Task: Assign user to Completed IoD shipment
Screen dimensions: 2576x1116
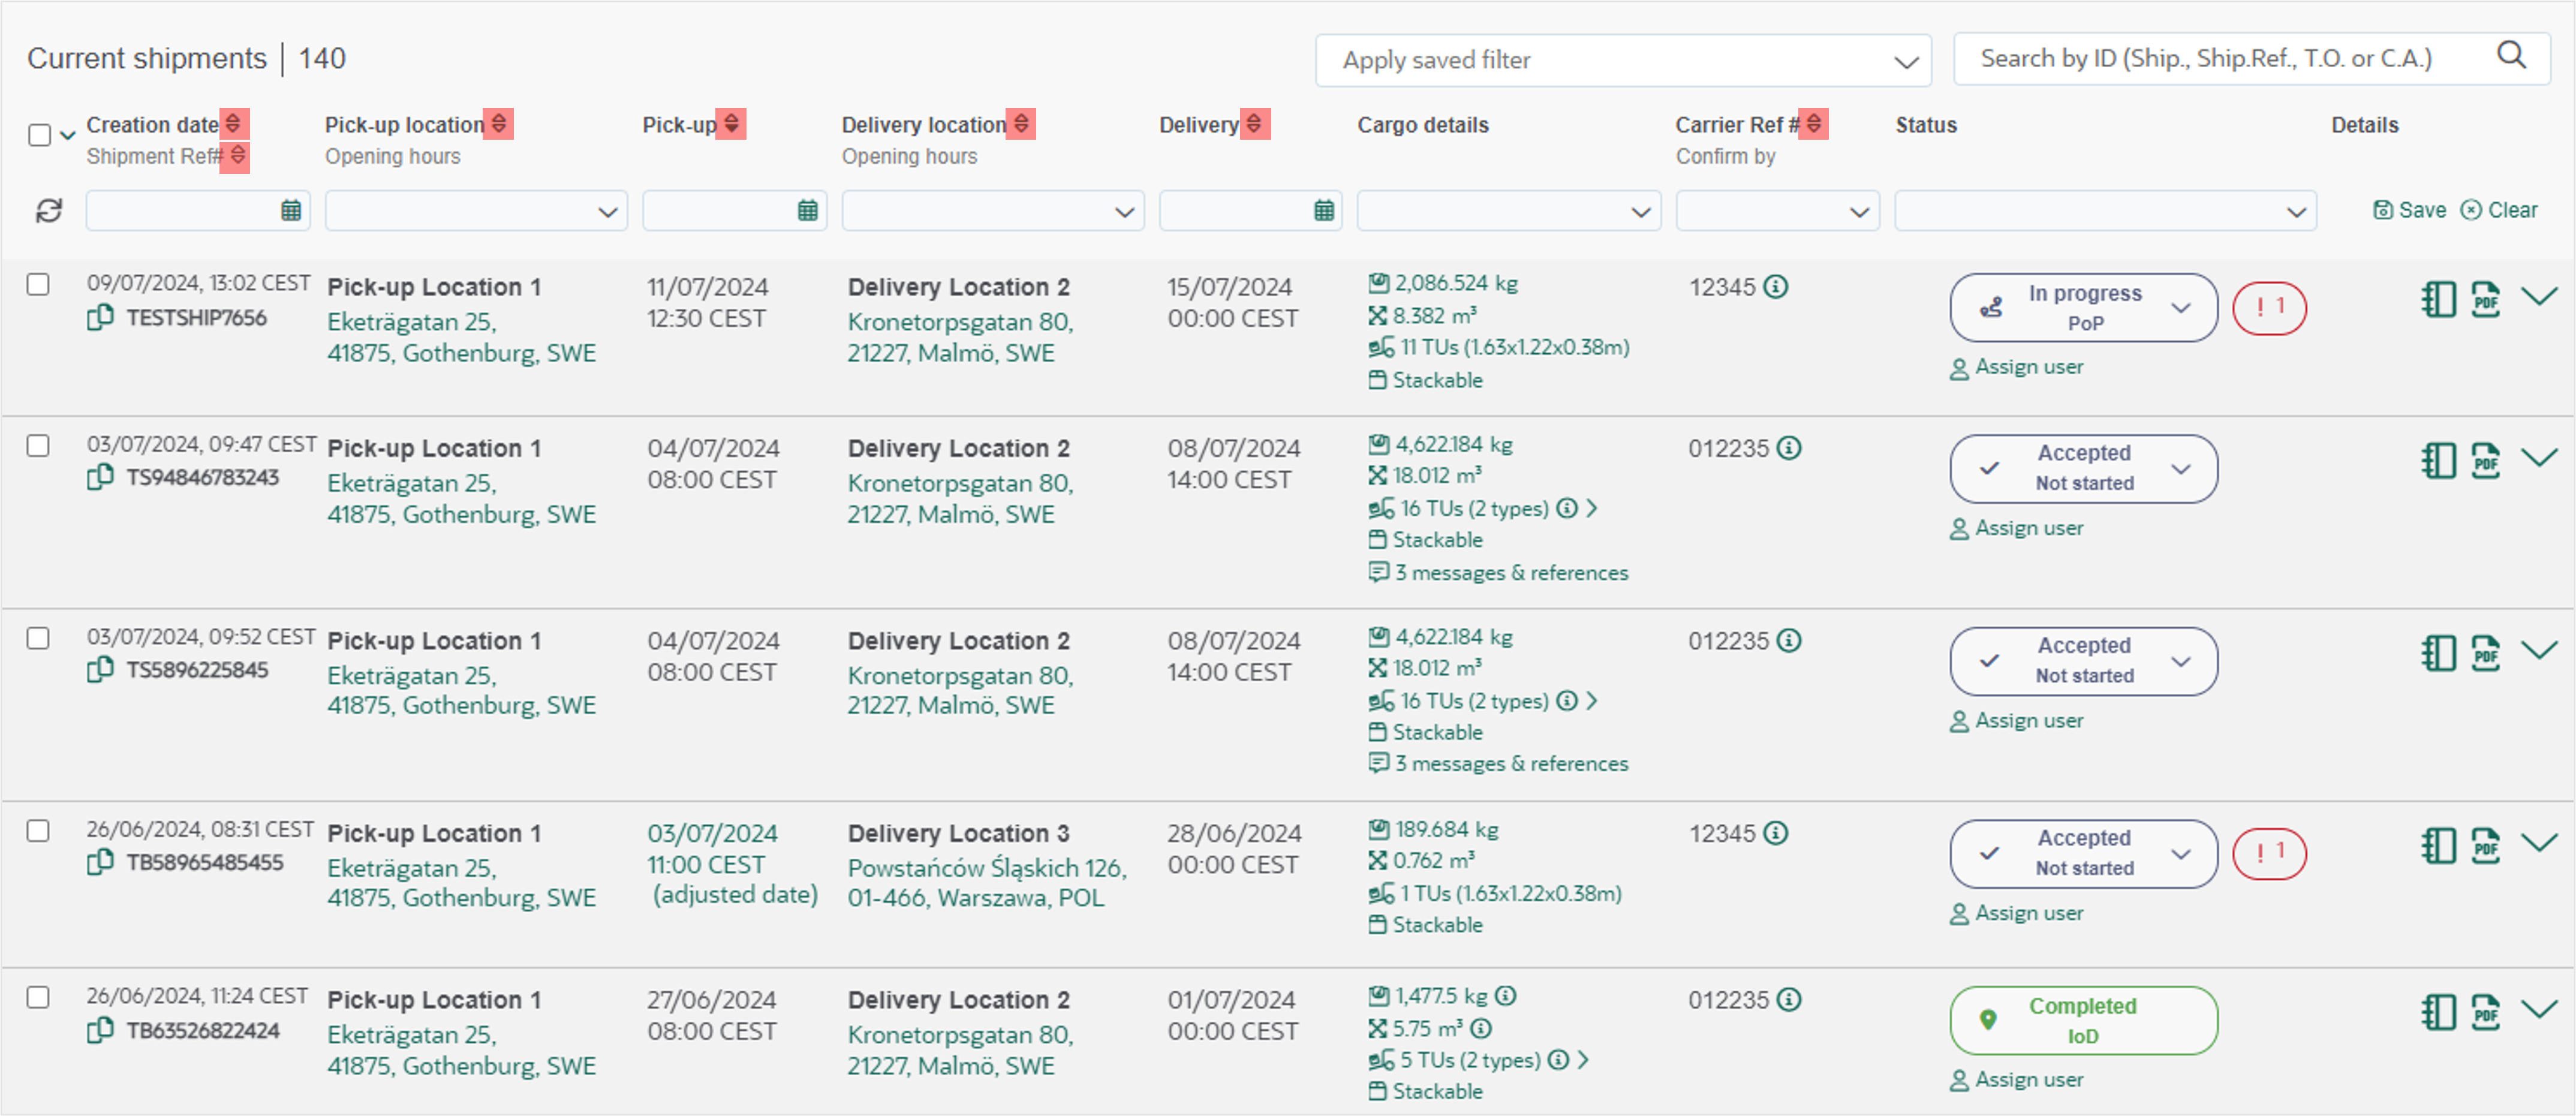Action: point(2017,1080)
